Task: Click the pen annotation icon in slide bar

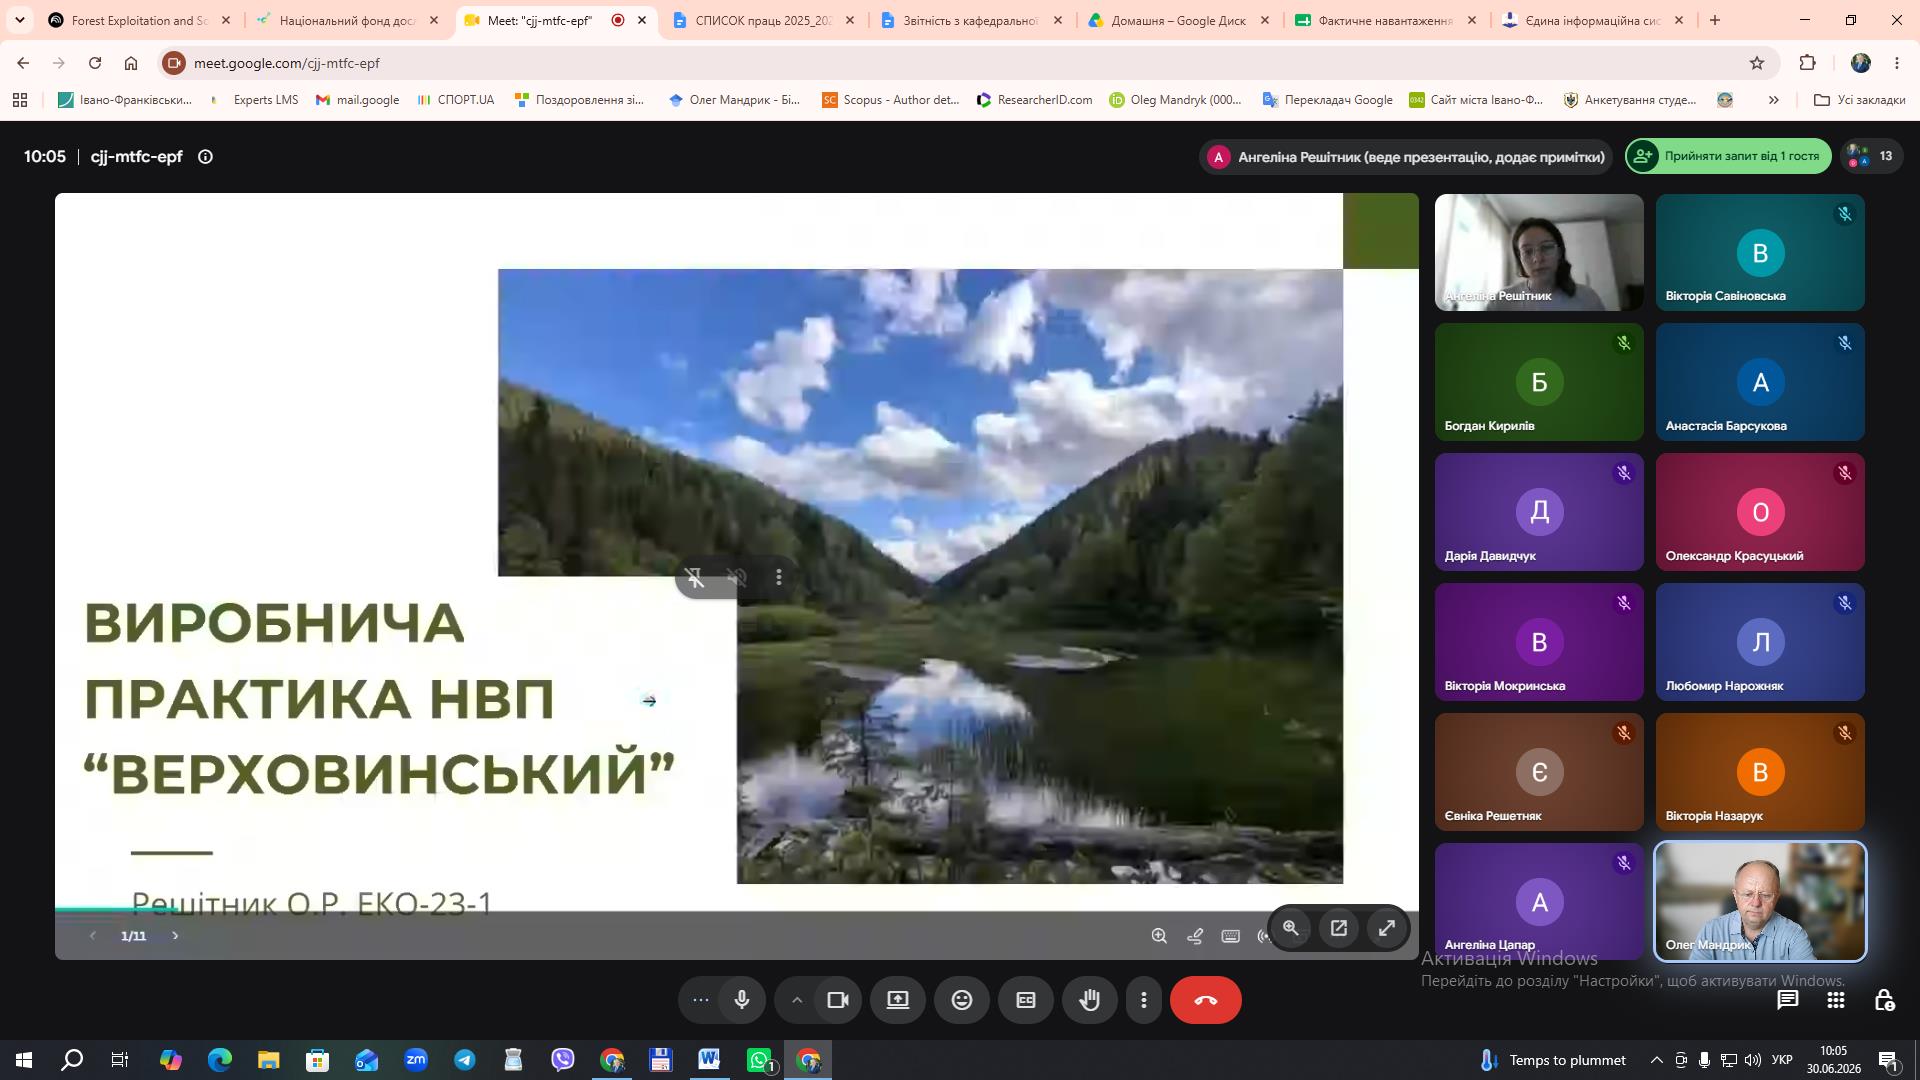Action: [x=1195, y=936]
